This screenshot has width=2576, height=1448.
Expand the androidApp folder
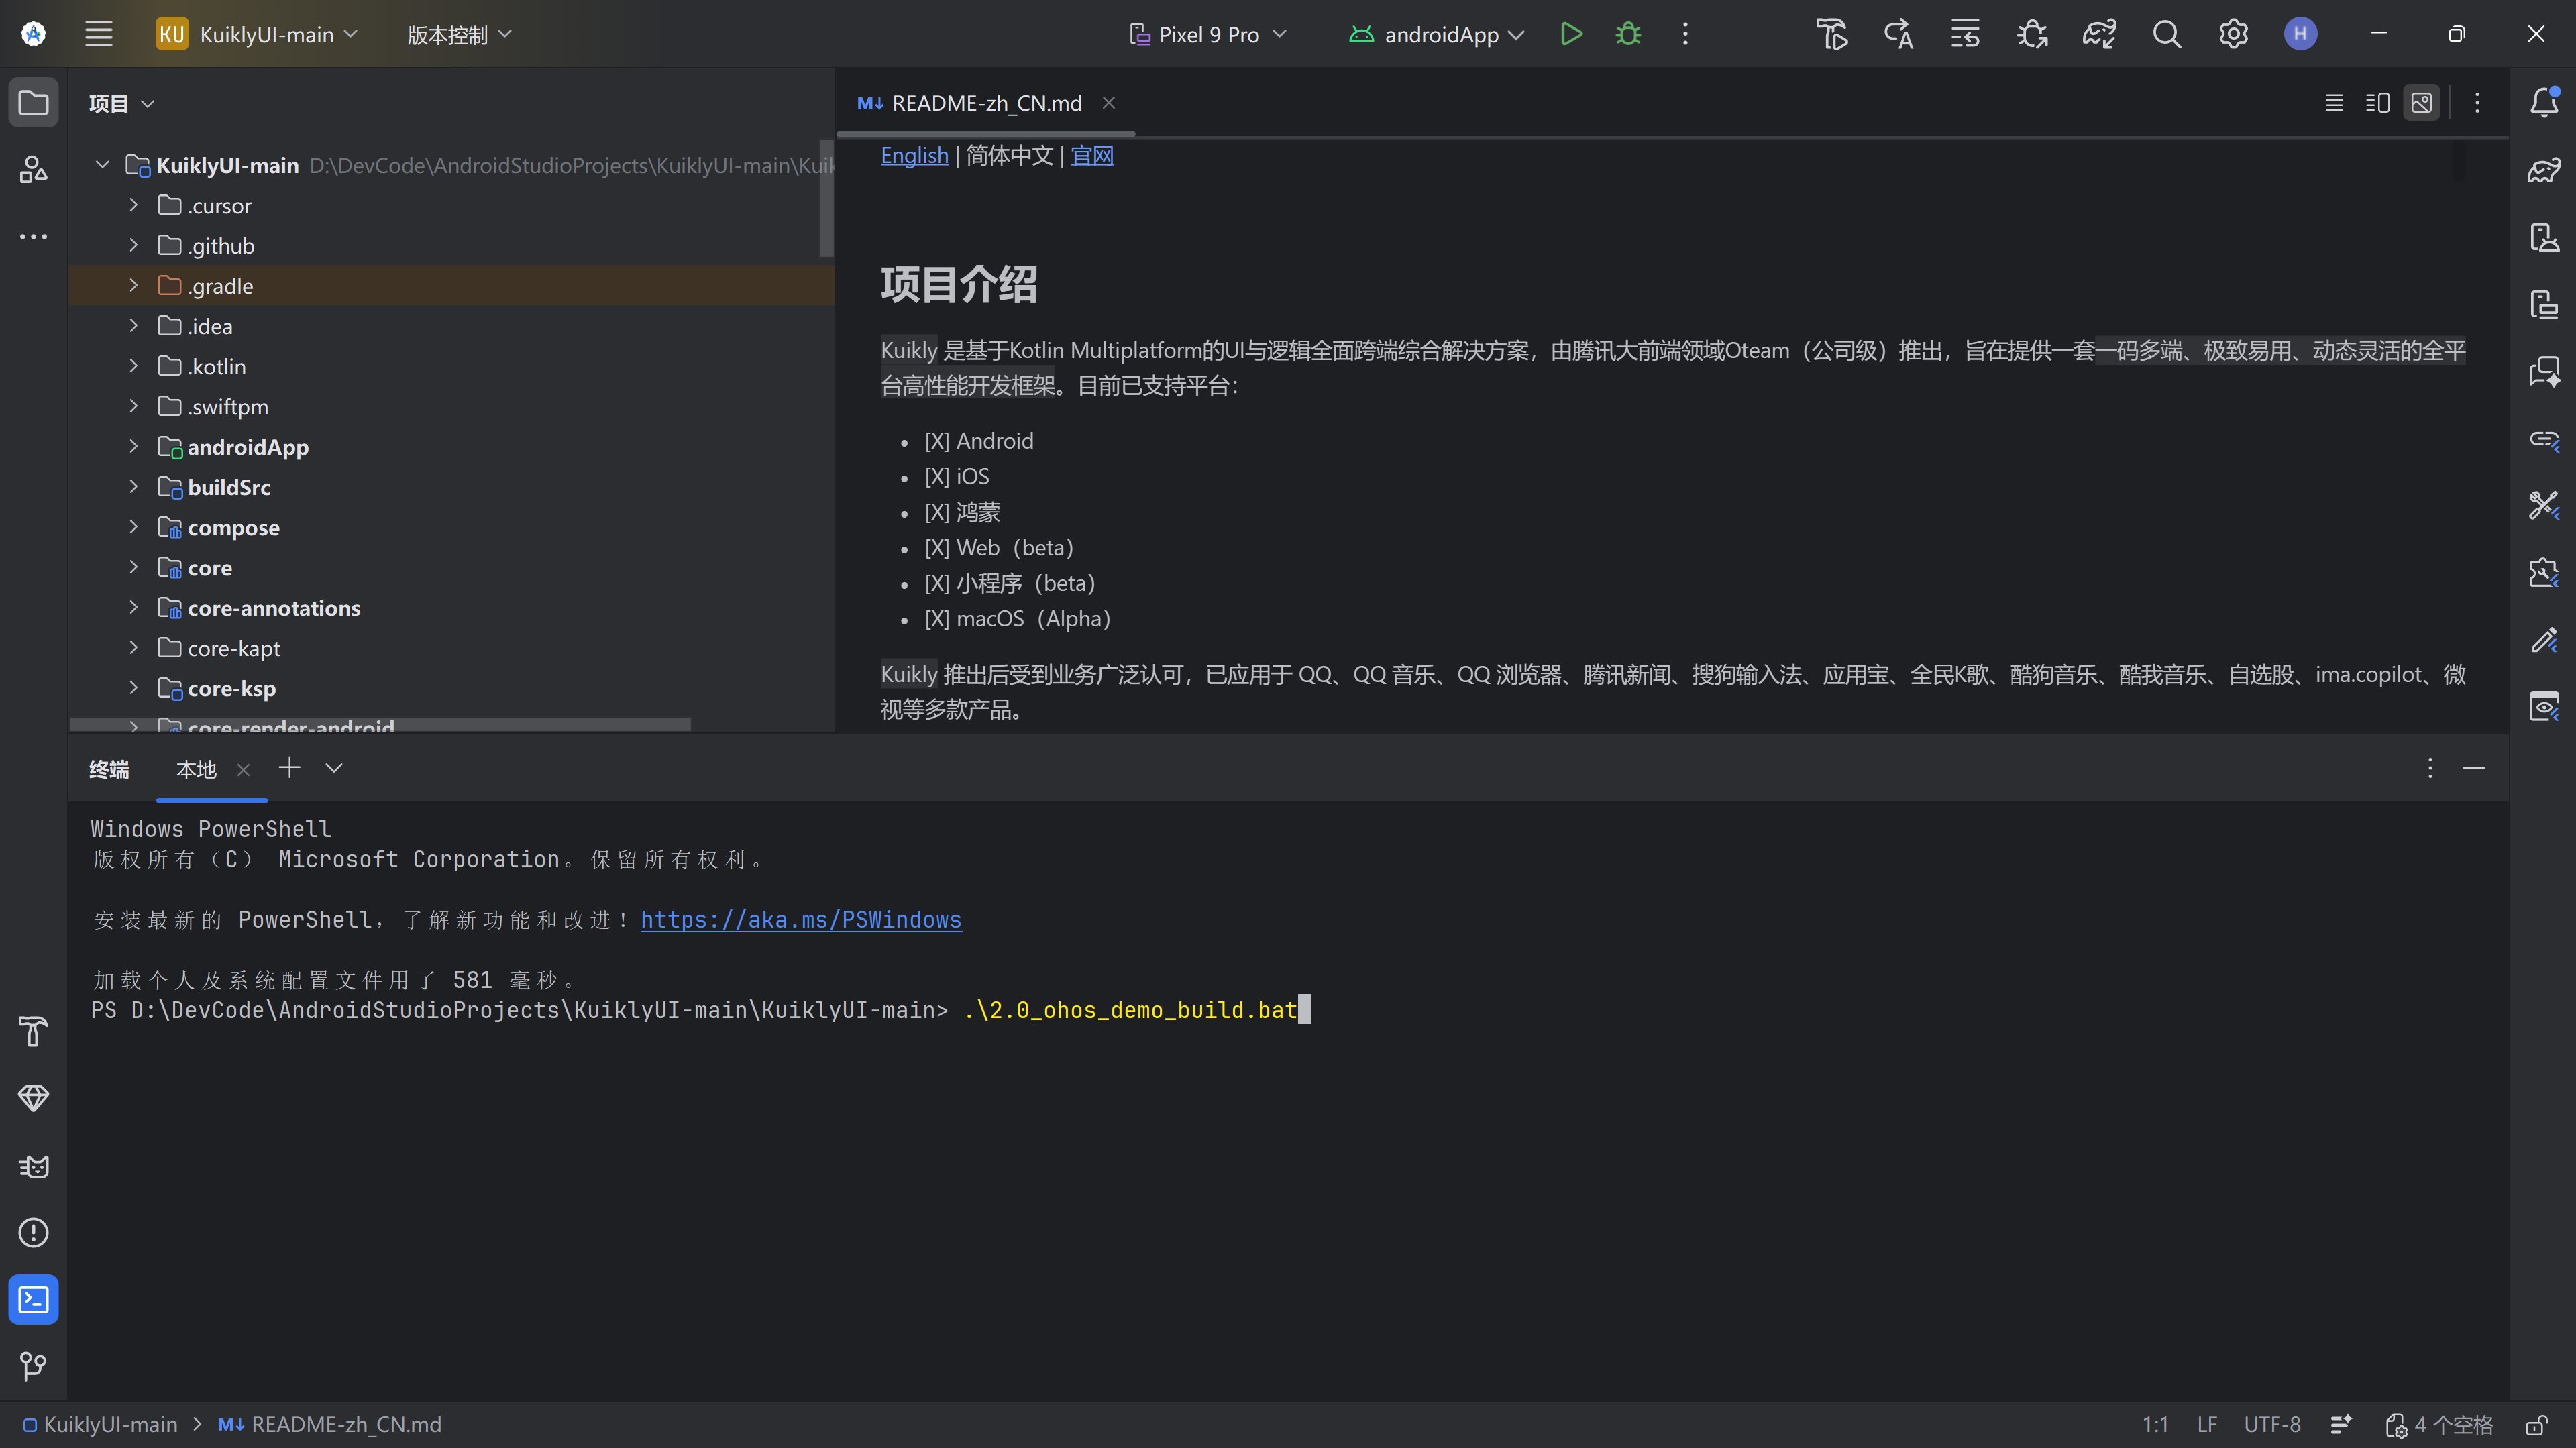pos(133,446)
